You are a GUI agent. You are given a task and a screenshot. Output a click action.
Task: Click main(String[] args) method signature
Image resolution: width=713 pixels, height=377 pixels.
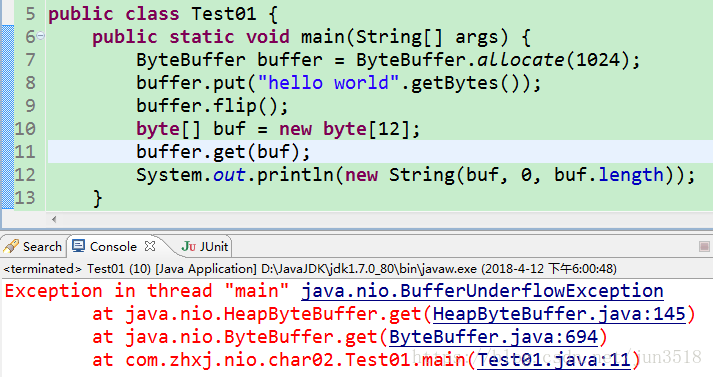click(x=405, y=37)
